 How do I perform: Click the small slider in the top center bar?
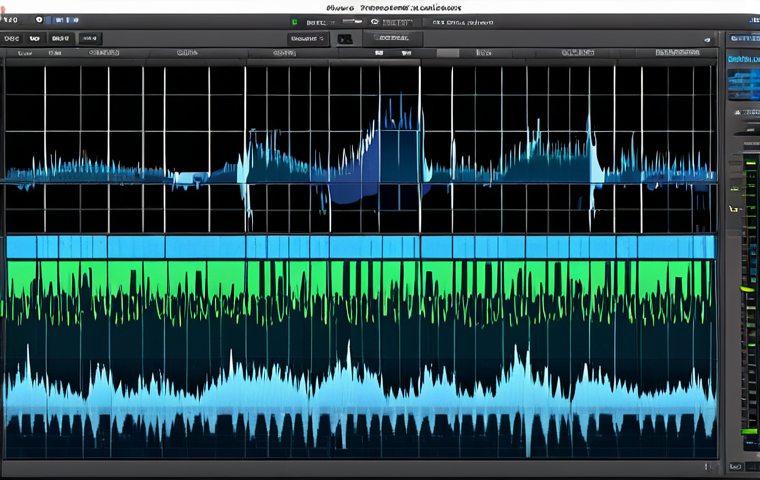pos(352,21)
